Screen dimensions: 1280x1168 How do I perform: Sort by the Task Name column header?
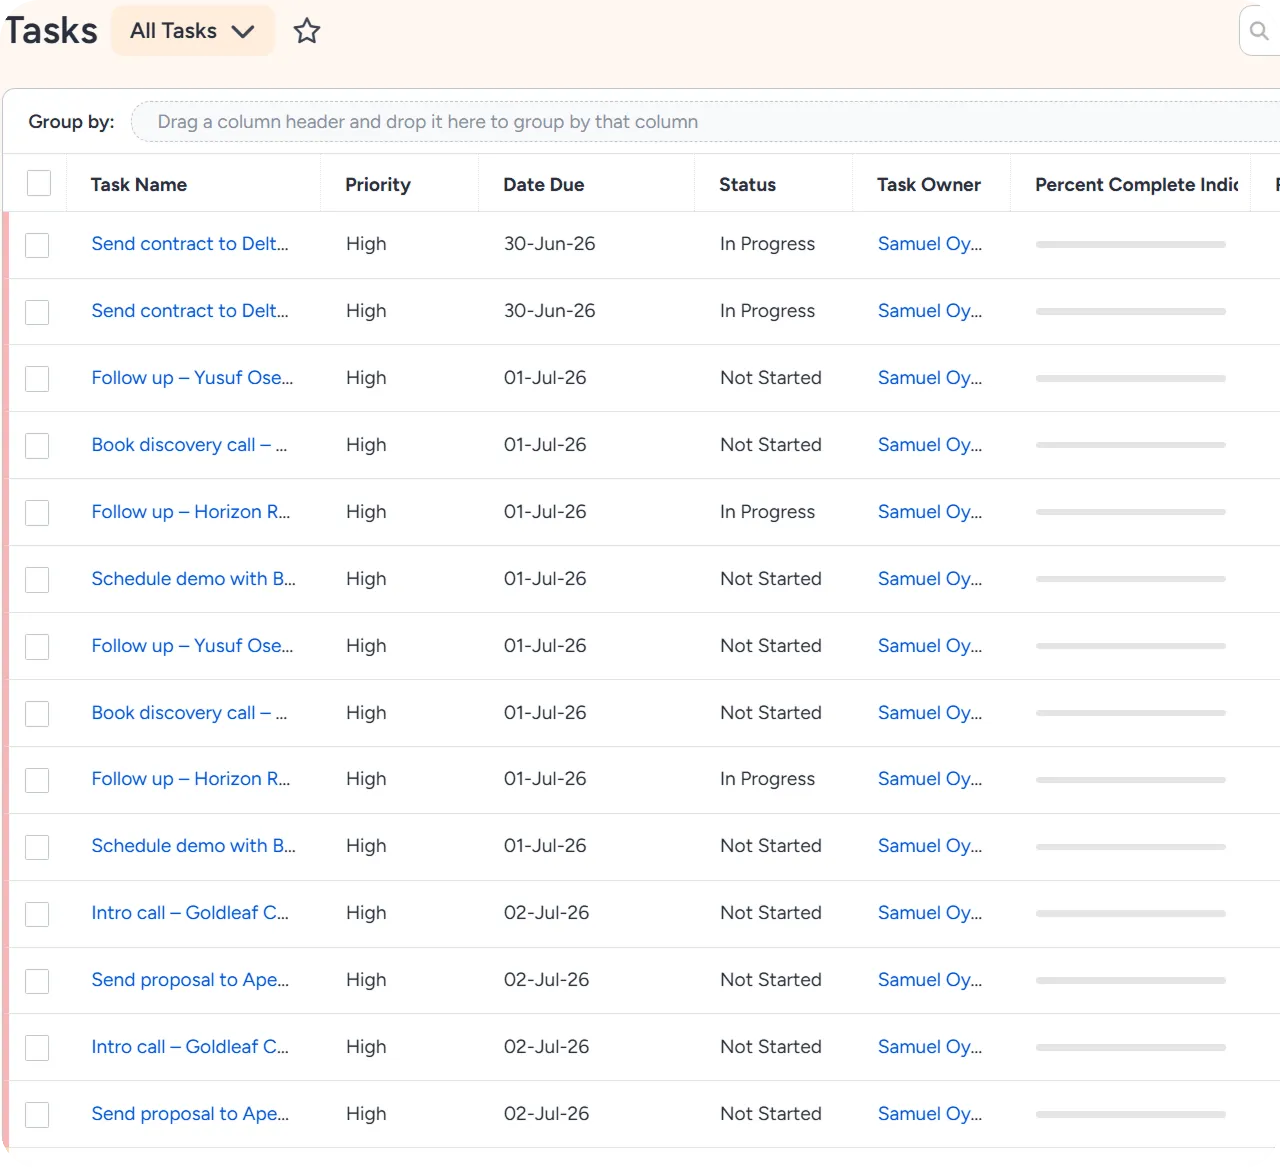(139, 184)
